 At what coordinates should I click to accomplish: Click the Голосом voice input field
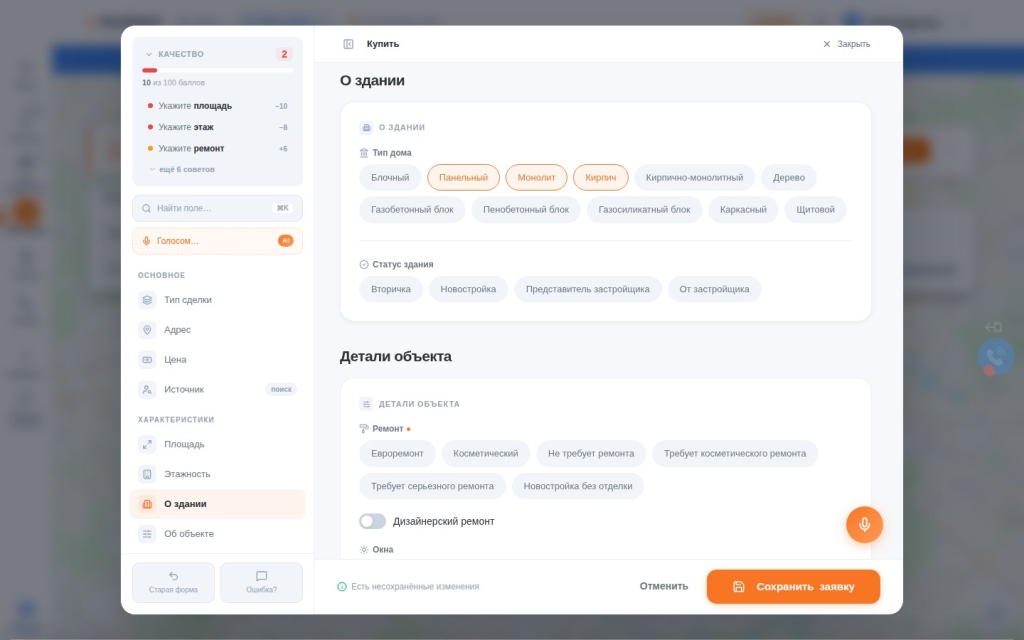pyautogui.click(x=217, y=241)
